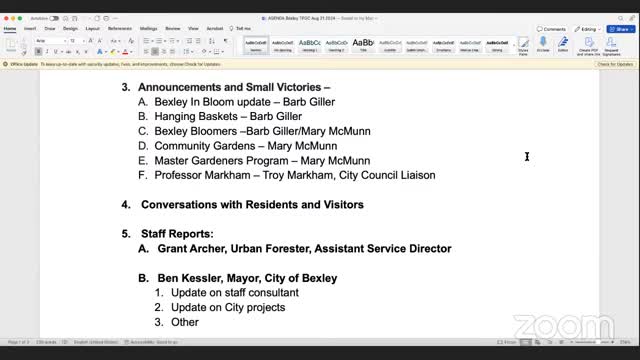Open the Layout tab

(93, 29)
